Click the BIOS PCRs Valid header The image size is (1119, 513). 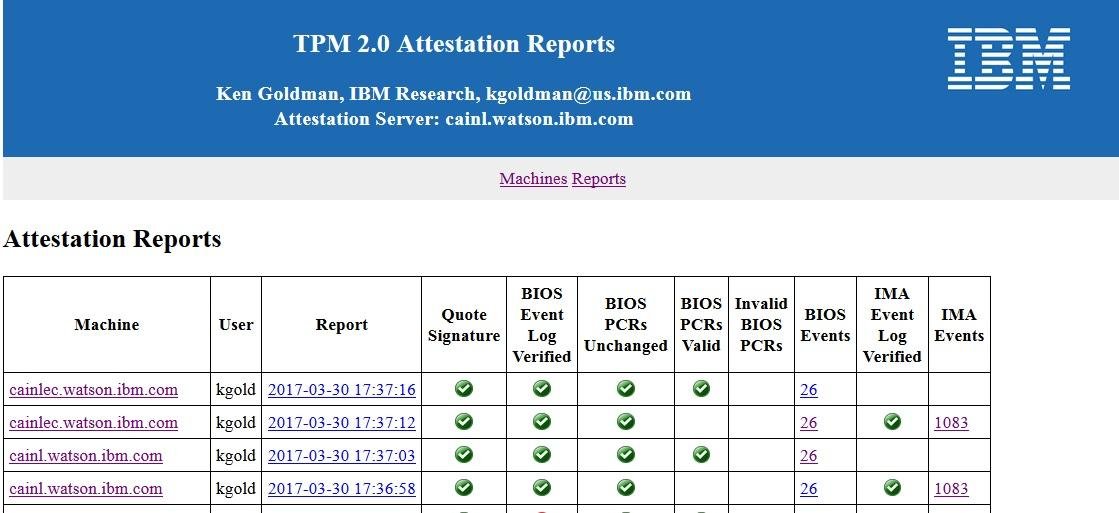(x=702, y=325)
